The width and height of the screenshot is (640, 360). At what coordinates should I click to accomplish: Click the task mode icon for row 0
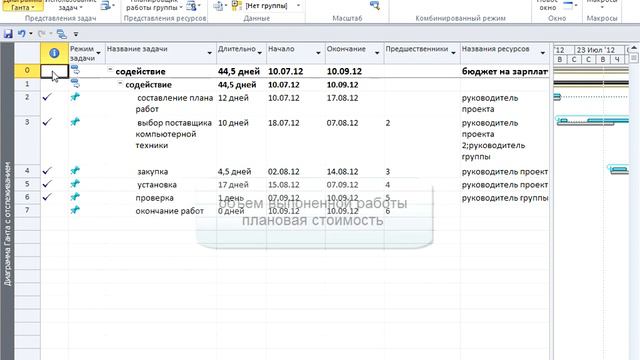click(75, 70)
